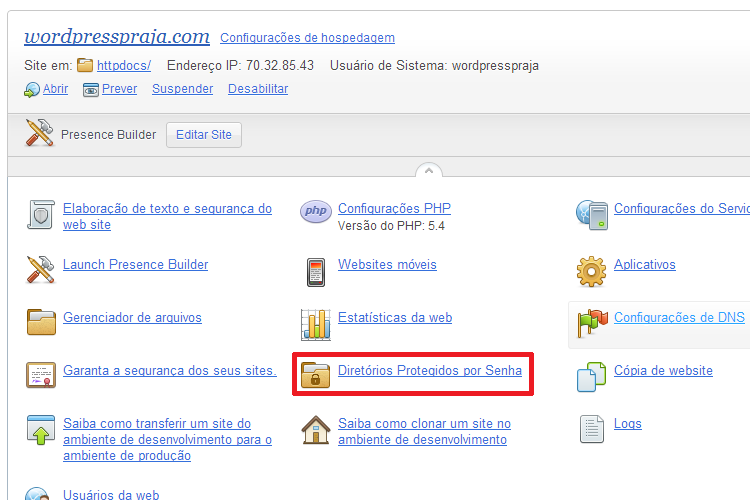Click the Abrir globe icon

tap(32, 89)
